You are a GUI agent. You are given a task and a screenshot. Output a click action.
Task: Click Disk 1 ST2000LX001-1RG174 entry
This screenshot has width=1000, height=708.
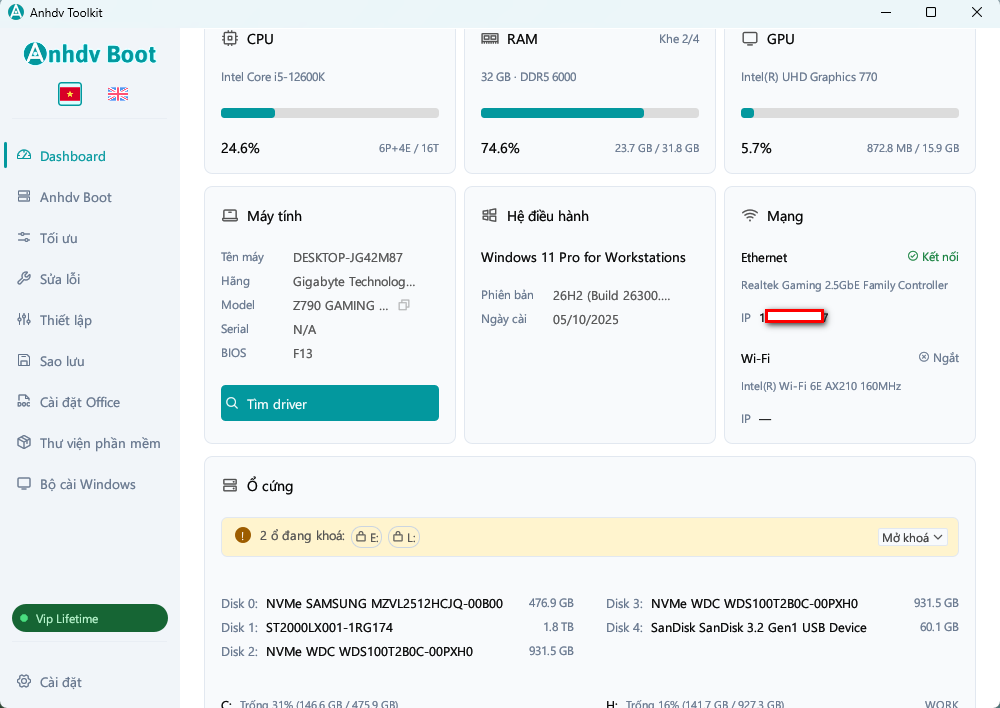click(x=397, y=628)
